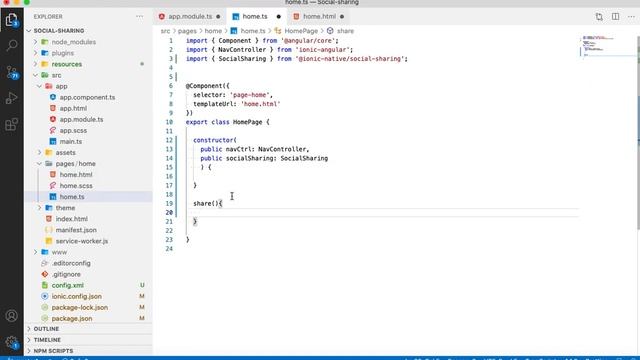This screenshot has width=640, height=360.
Task: Switch to the home.html tab
Action: click(319, 16)
